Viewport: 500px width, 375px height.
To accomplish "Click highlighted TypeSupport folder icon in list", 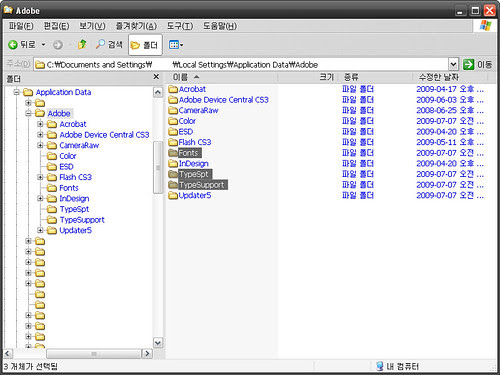I will (173, 185).
